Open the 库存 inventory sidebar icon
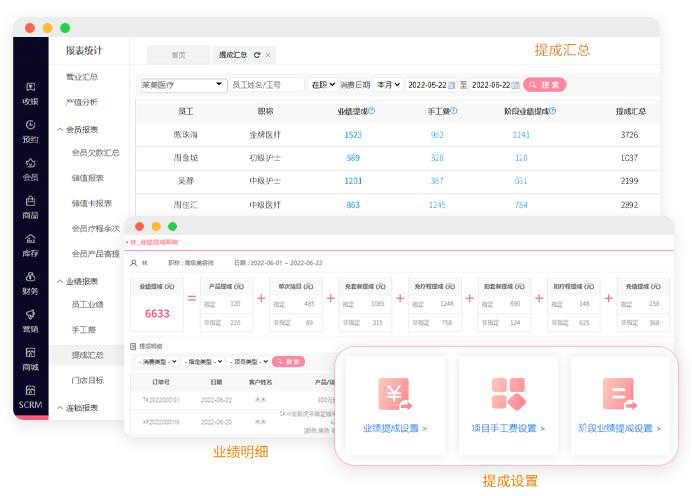692x496 pixels. coord(30,245)
